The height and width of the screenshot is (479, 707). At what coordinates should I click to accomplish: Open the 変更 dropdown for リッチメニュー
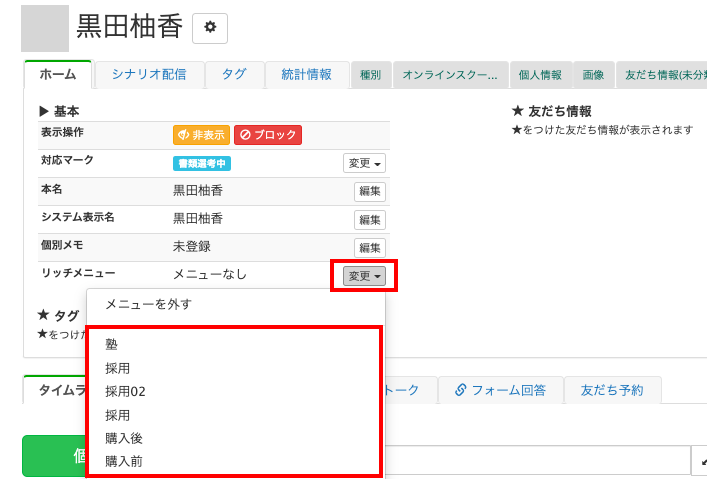364,276
